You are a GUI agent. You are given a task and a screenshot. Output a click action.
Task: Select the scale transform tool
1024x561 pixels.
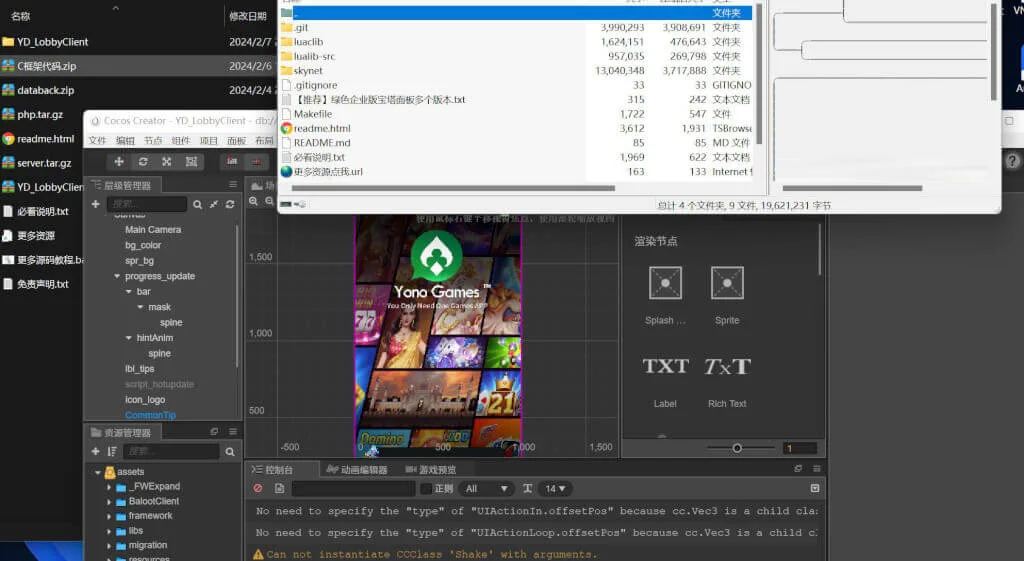pos(166,162)
